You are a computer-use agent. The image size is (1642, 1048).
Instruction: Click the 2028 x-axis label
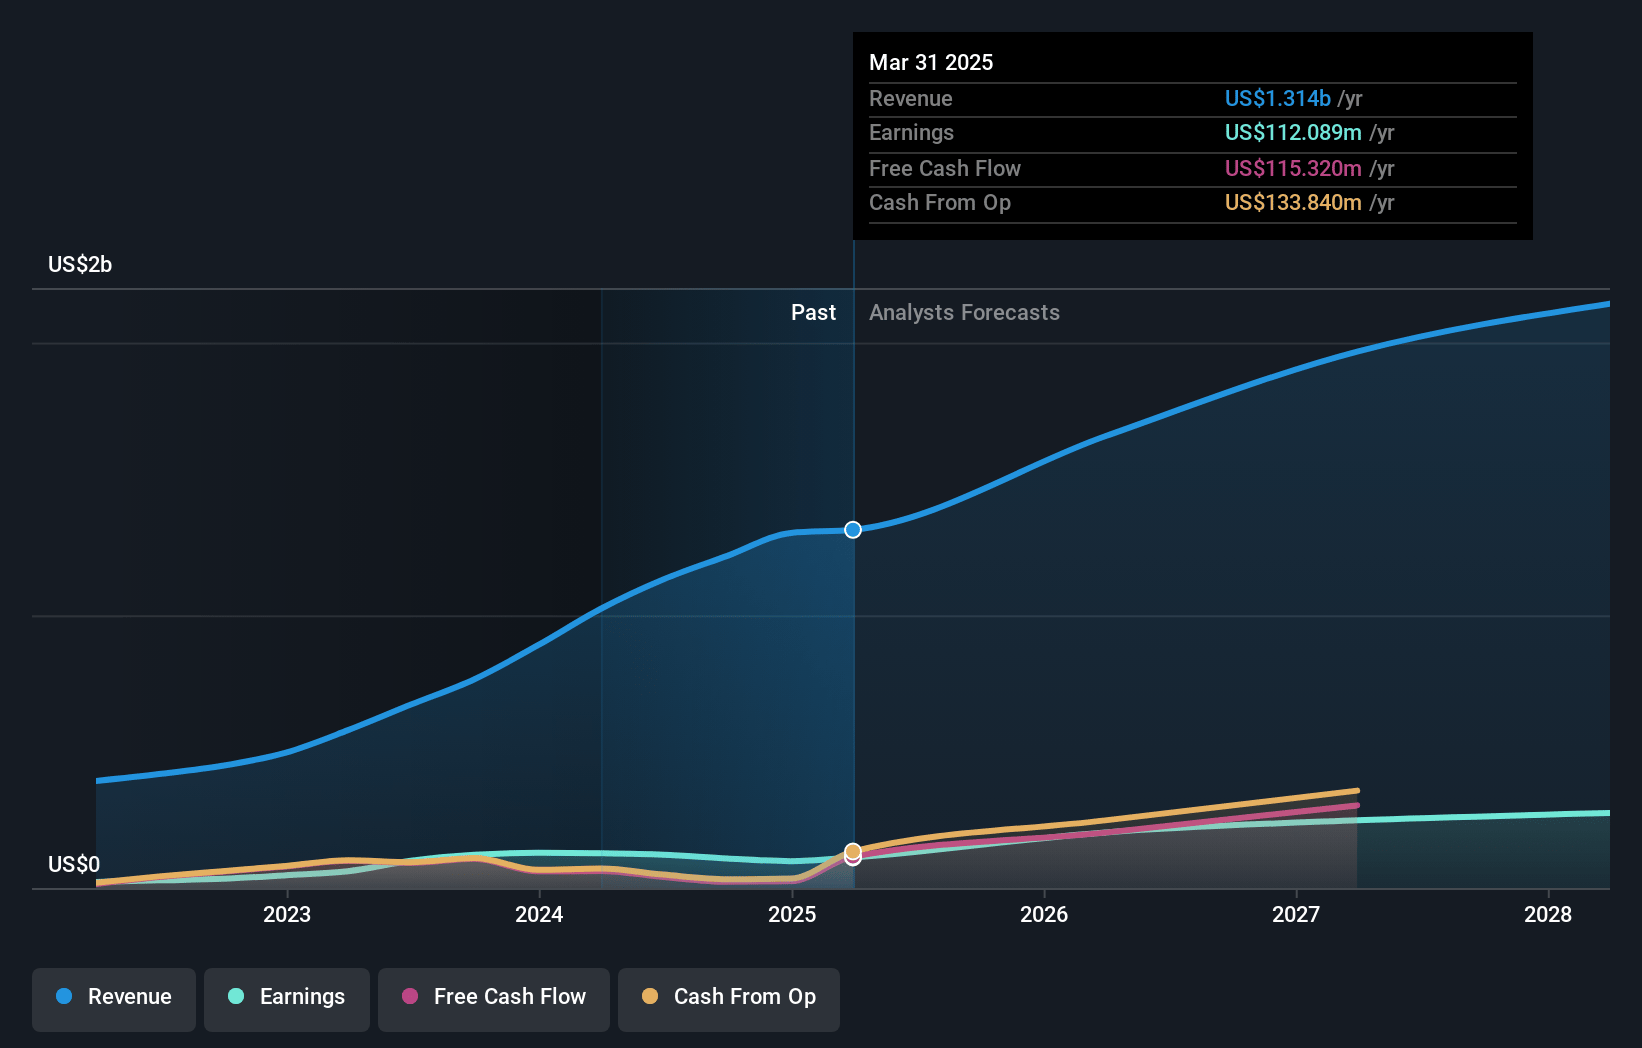tap(1548, 914)
